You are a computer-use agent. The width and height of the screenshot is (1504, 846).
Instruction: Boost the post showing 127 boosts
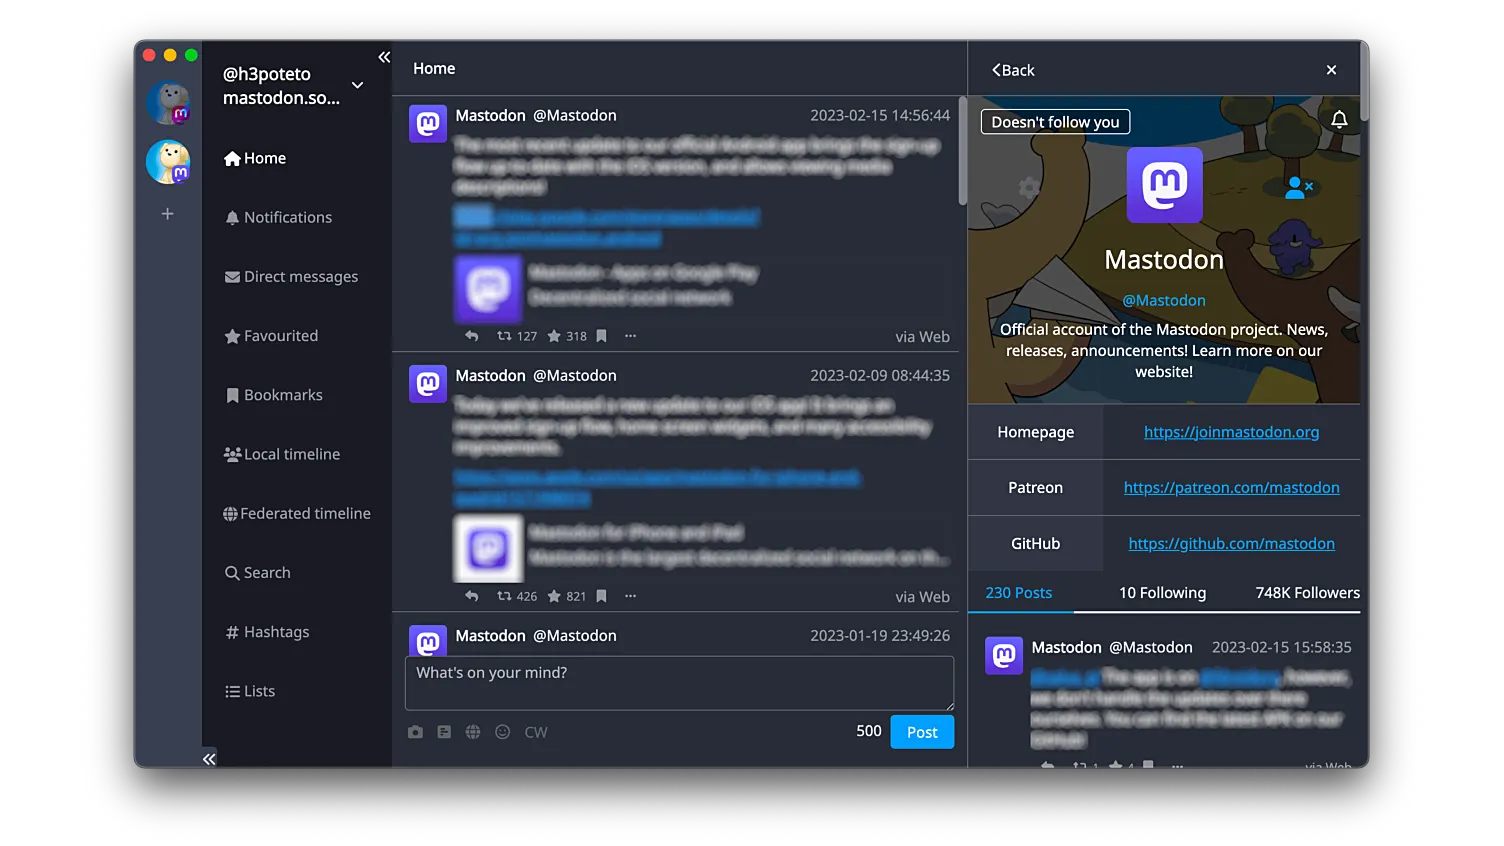click(505, 336)
